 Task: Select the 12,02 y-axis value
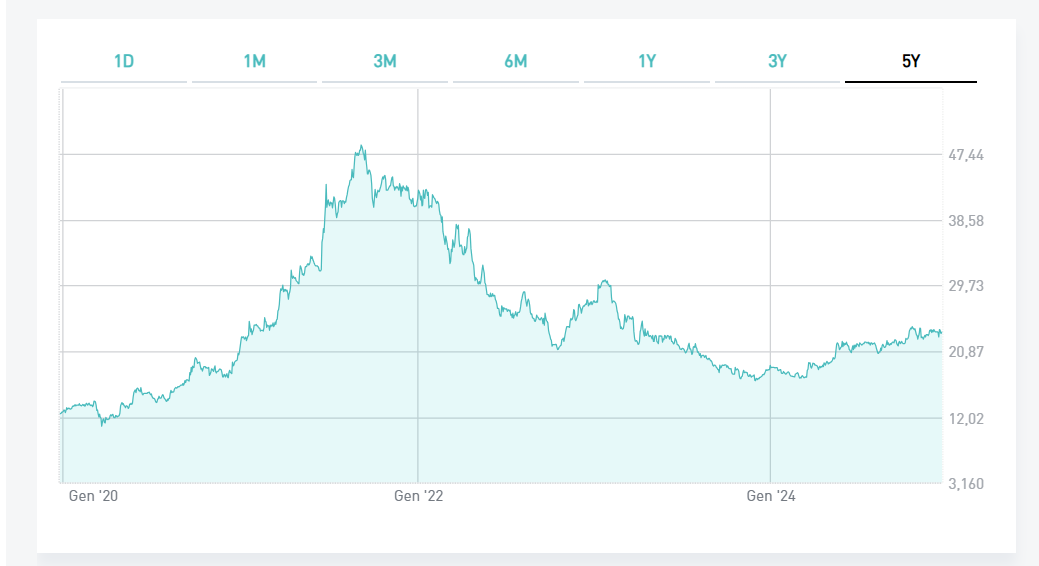tap(966, 418)
